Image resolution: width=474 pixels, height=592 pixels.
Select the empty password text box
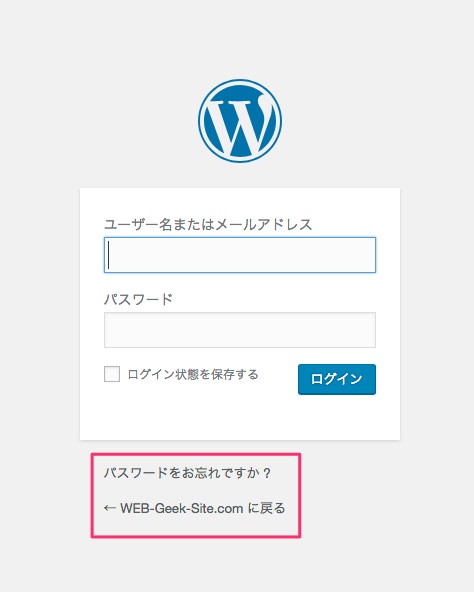coord(240,330)
